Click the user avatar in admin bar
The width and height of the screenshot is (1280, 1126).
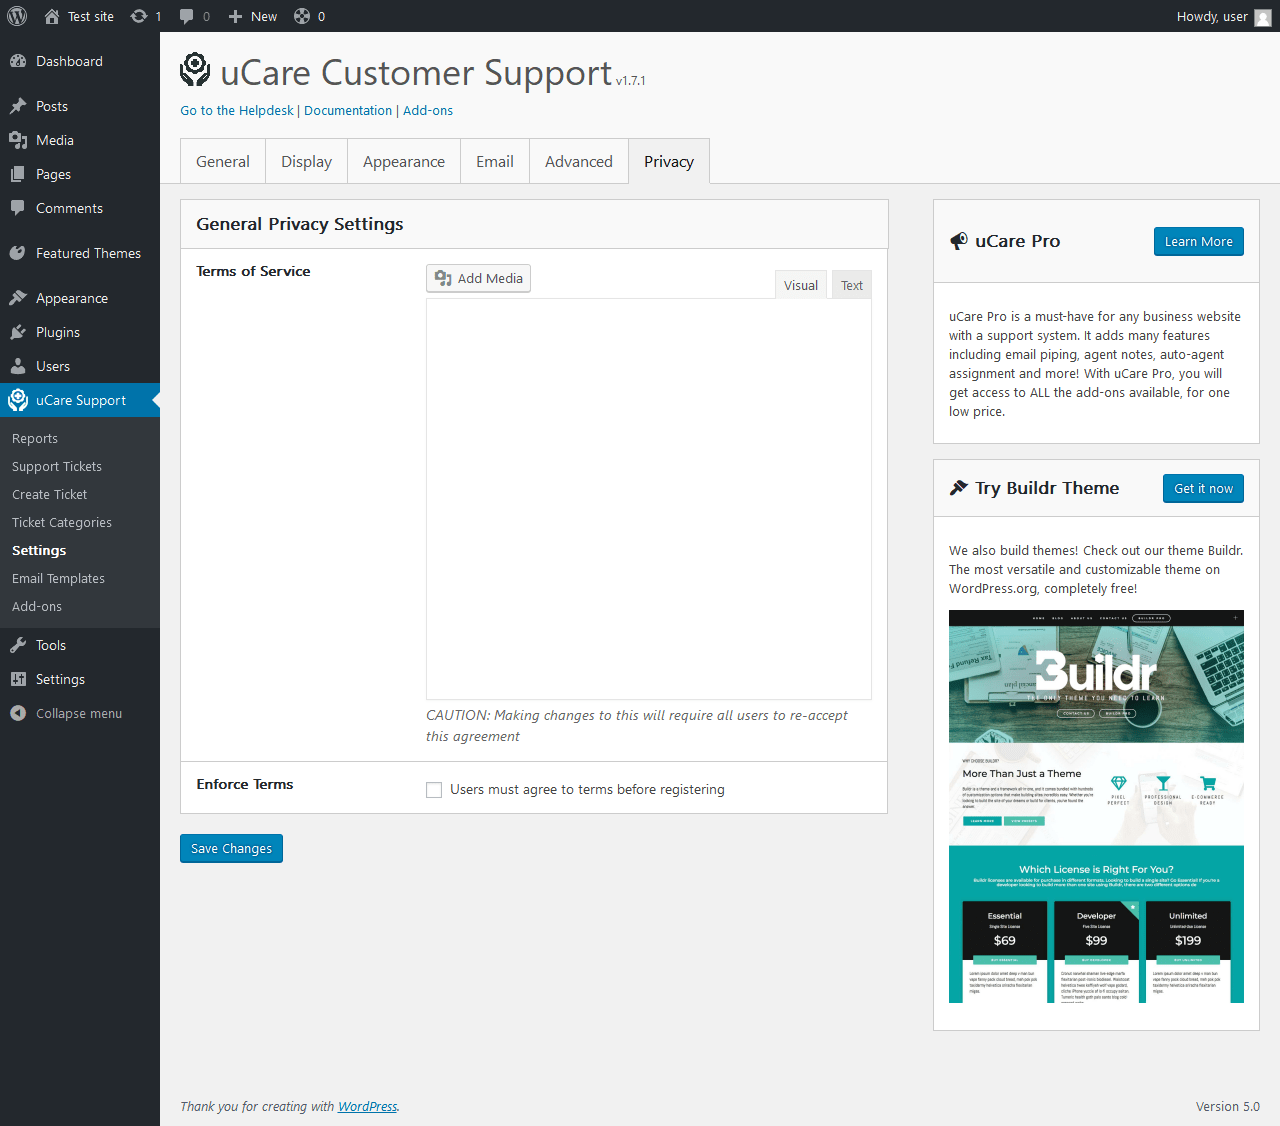1263,17
